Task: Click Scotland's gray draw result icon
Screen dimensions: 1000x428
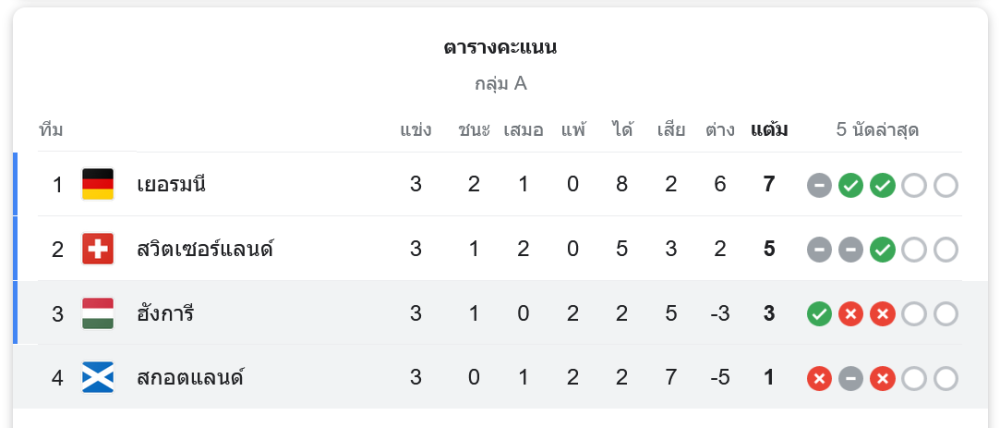Action: click(x=850, y=379)
